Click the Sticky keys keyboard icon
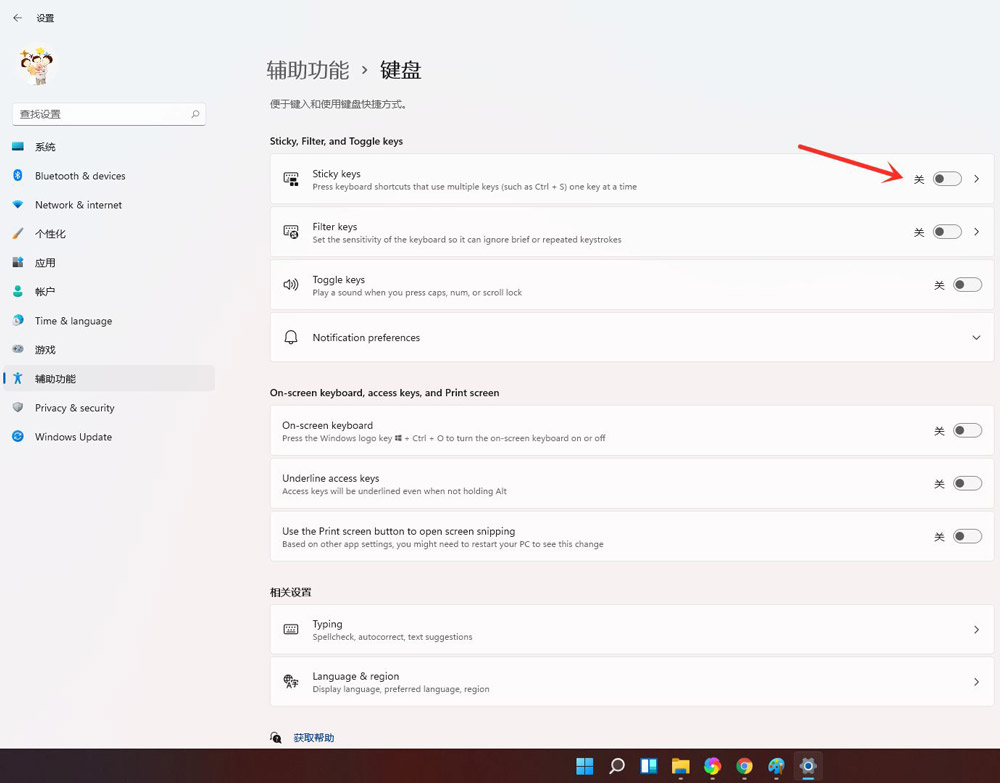This screenshot has width=1000, height=783. (x=292, y=179)
